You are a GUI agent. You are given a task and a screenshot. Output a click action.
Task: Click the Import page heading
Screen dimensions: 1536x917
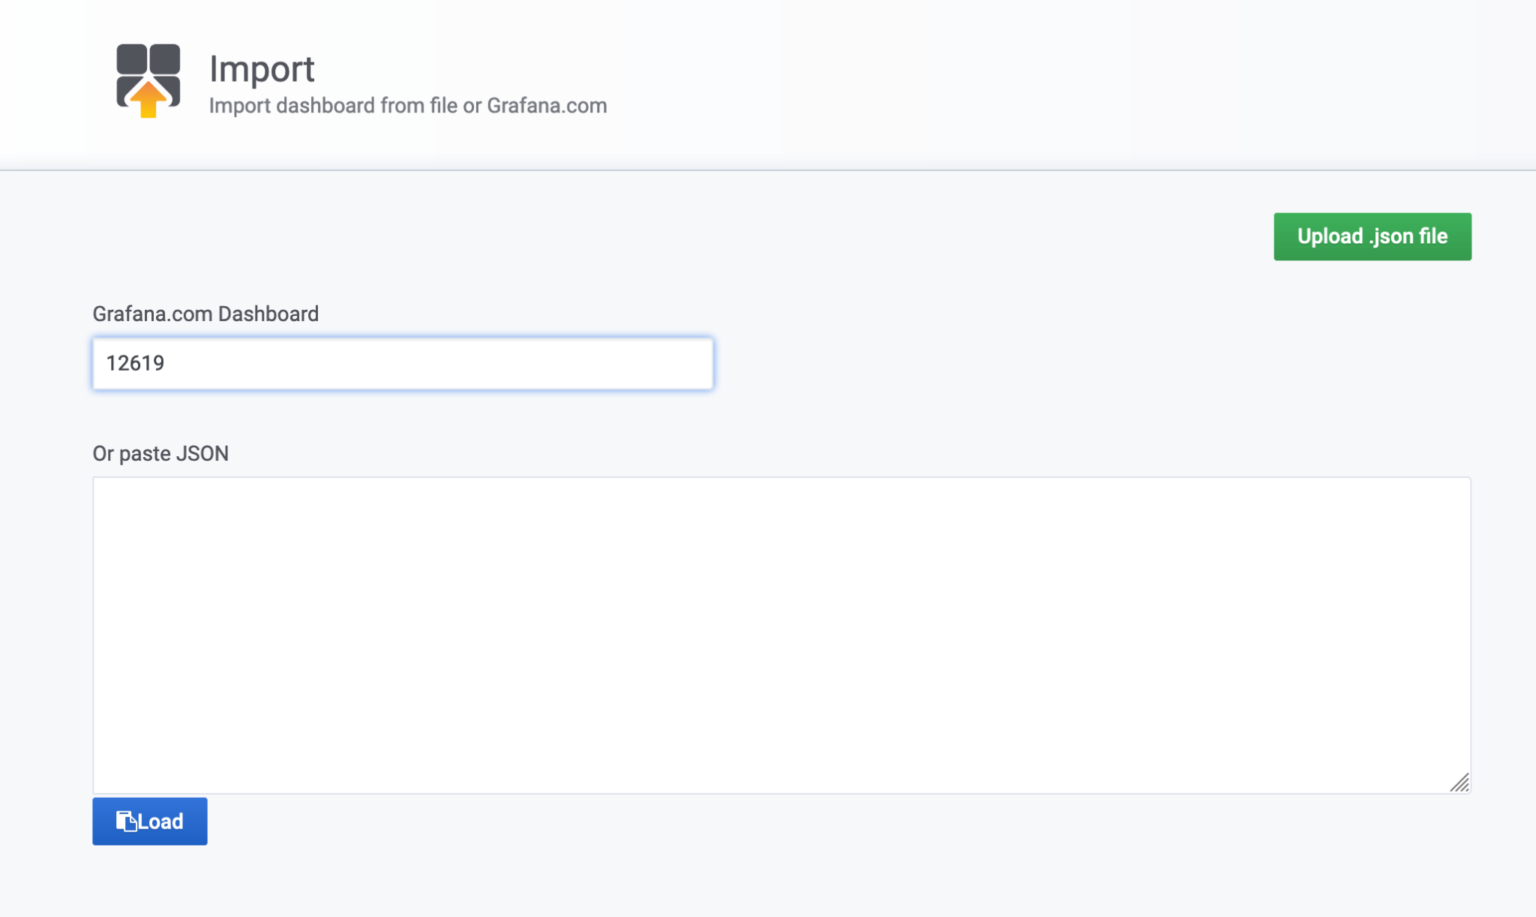pyautogui.click(x=262, y=69)
